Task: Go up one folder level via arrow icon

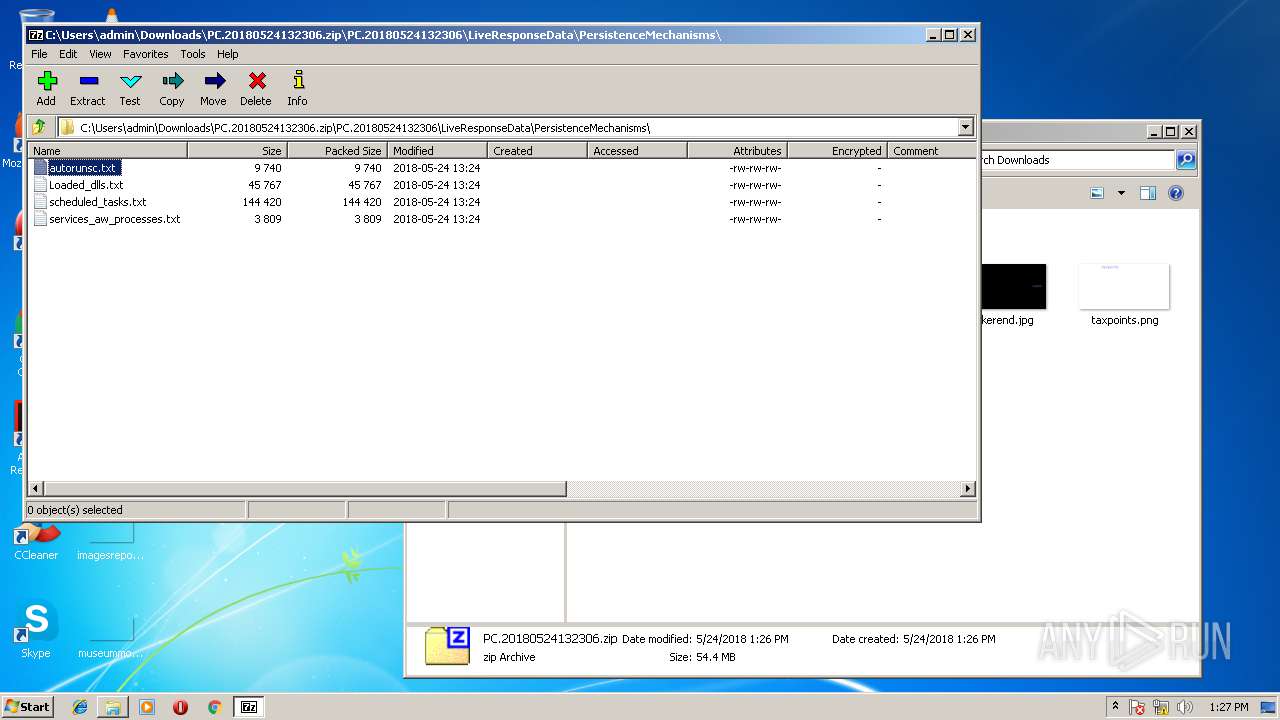Action: (x=39, y=127)
